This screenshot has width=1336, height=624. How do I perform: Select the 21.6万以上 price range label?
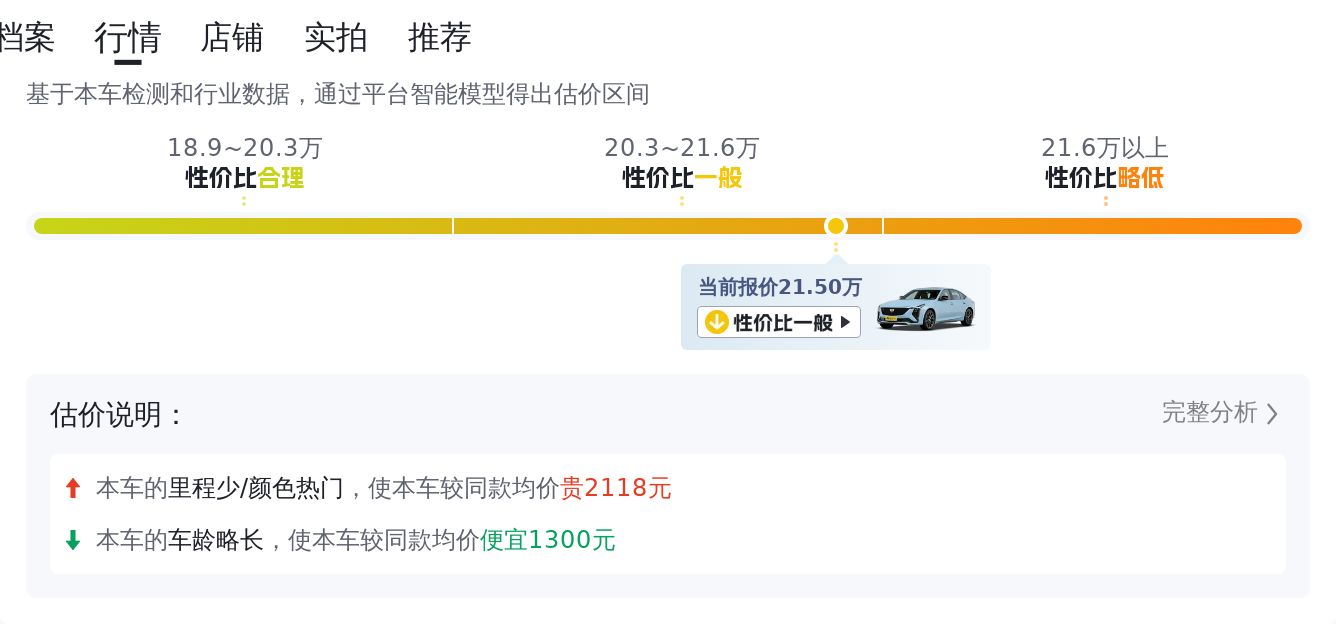tap(1104, 148)
